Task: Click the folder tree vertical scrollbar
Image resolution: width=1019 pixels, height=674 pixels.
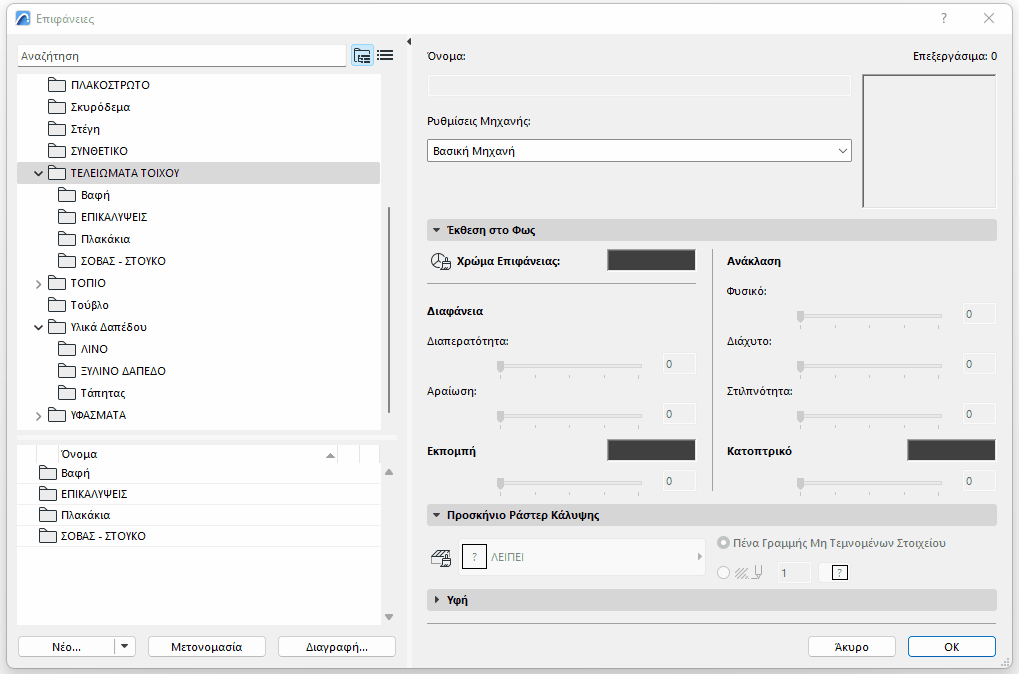Action: tap(389, 309)
